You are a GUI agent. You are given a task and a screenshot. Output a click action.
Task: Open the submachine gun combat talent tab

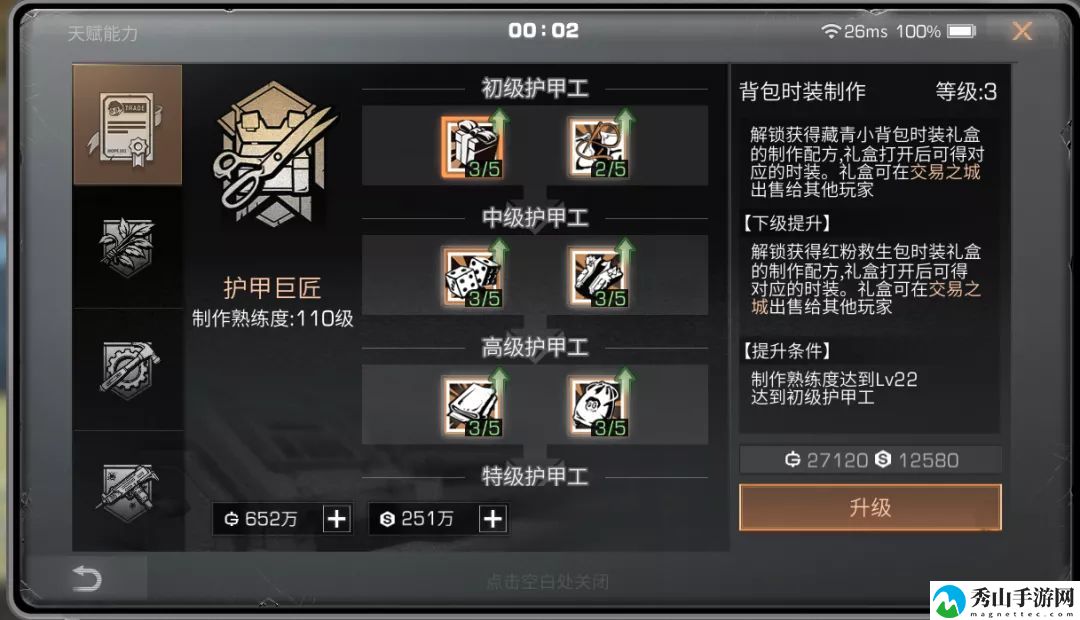coord(127,491)
